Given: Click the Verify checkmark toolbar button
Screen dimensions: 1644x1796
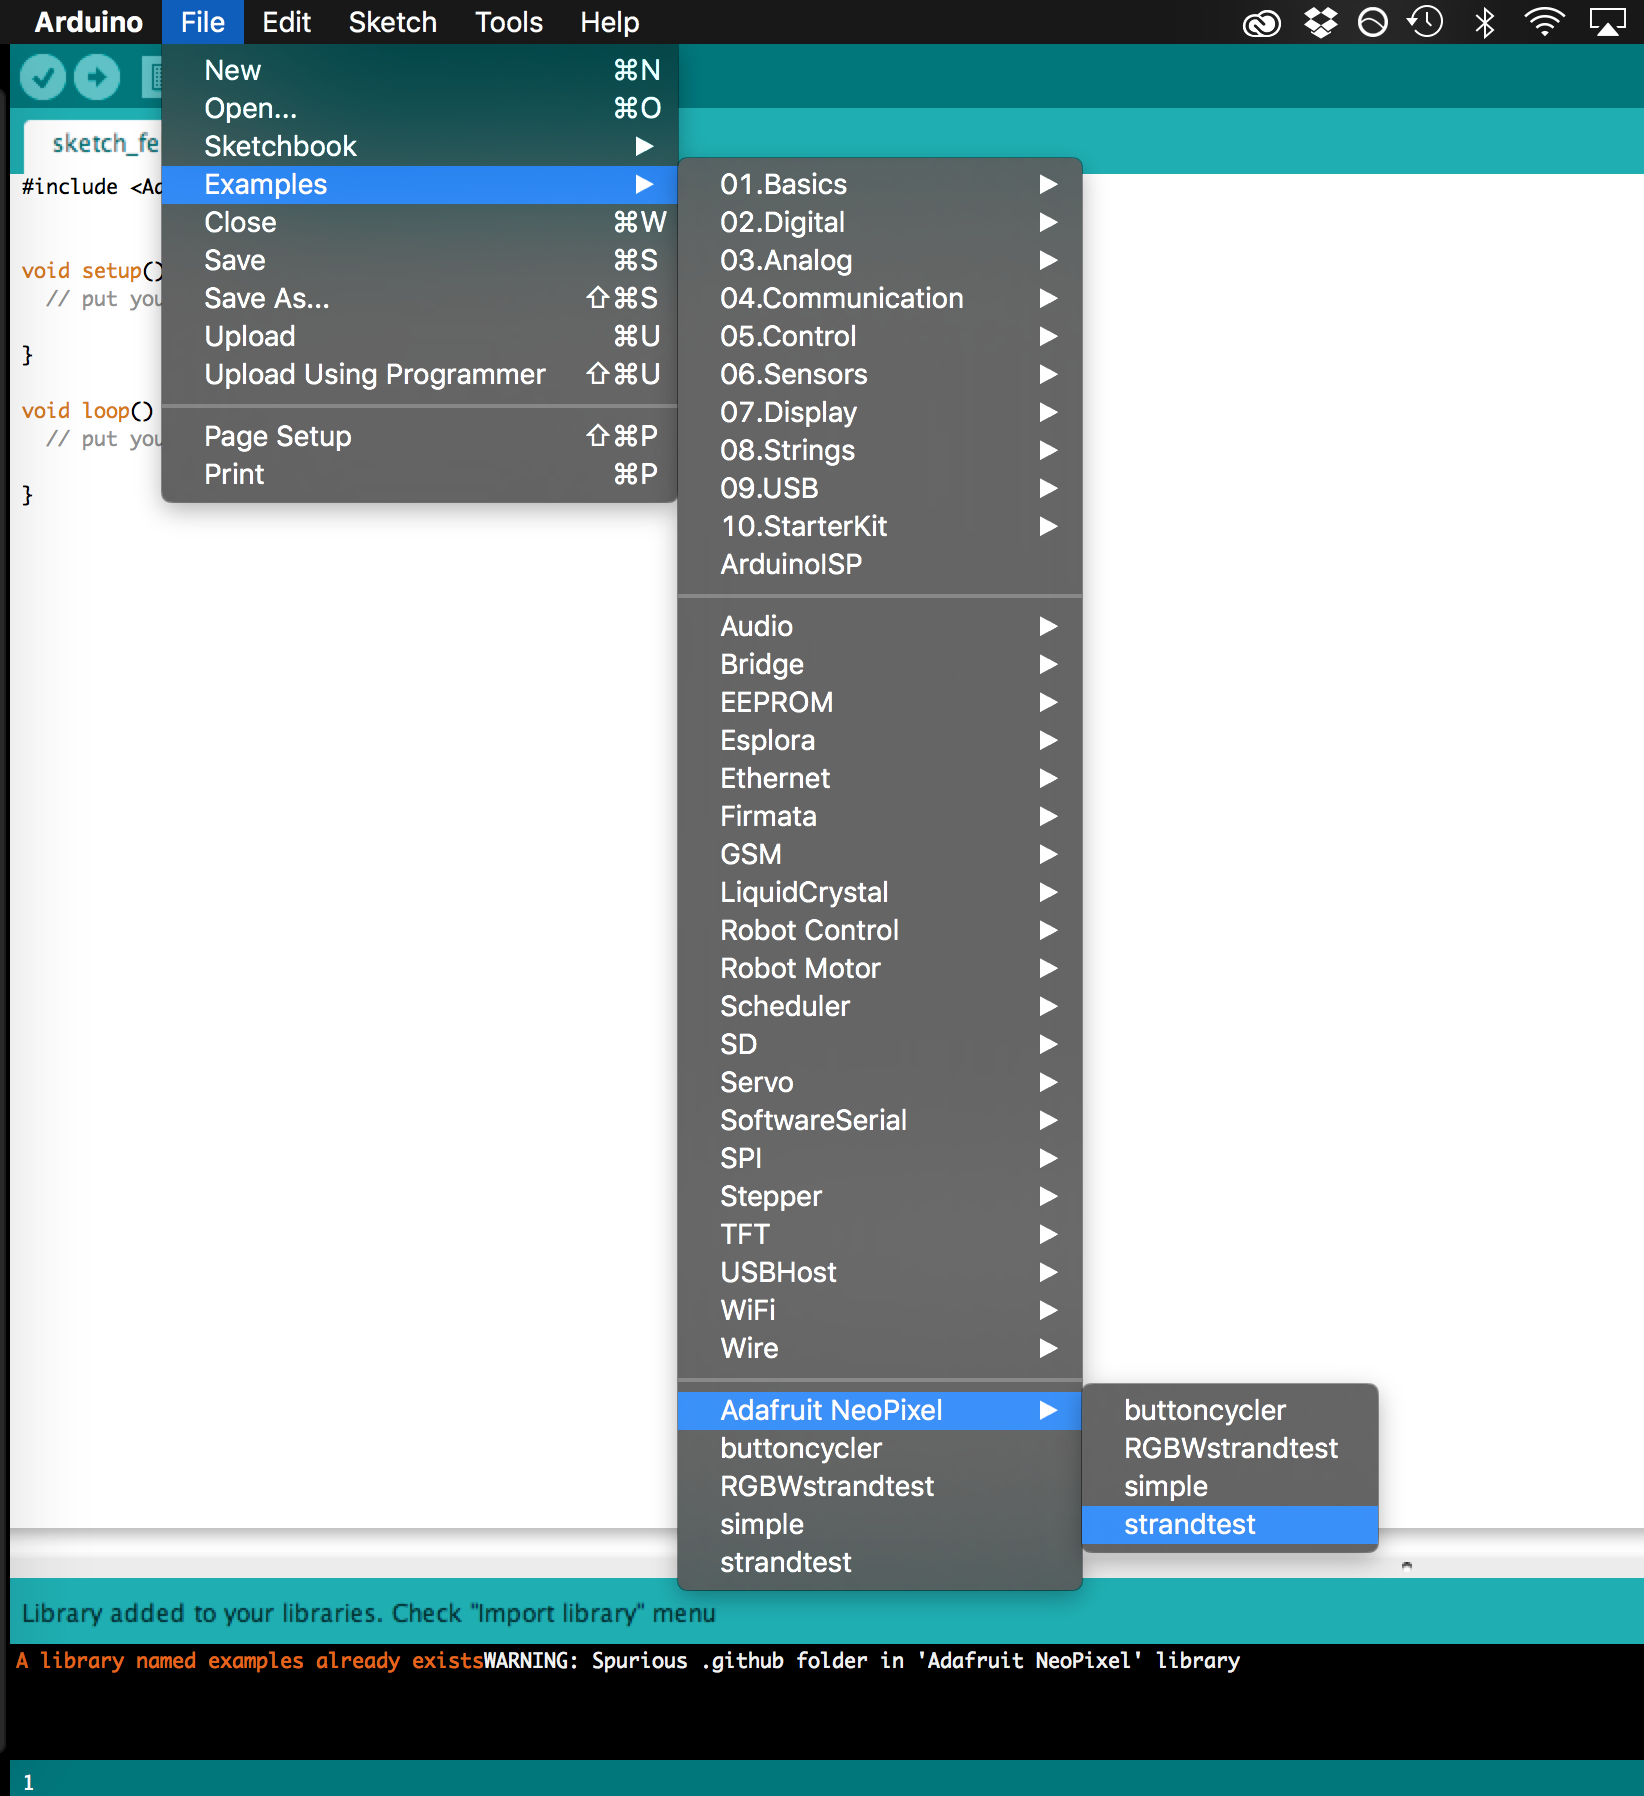Looking at the screenshot, I should pyautogui.click(x=43, y=77).
